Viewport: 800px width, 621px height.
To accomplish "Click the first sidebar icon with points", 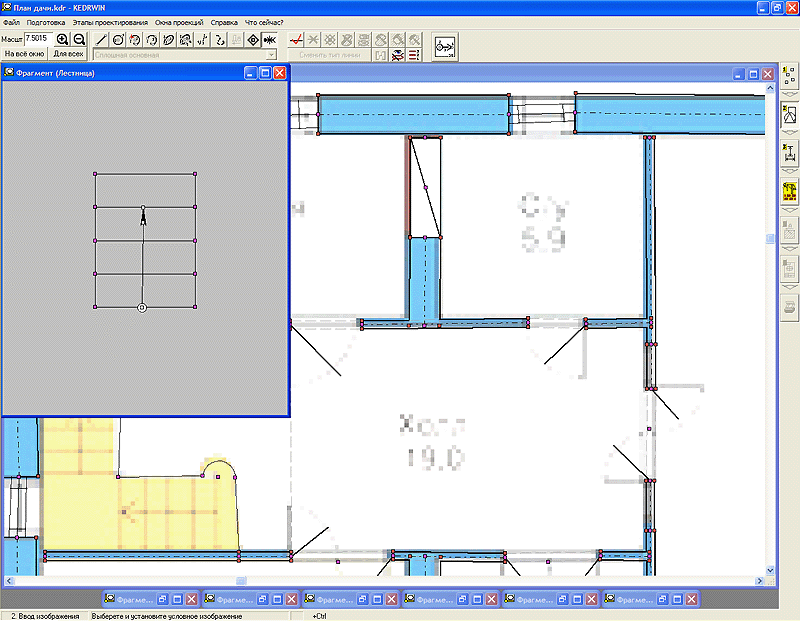I will pyautogui.click(x=788, y=77).
